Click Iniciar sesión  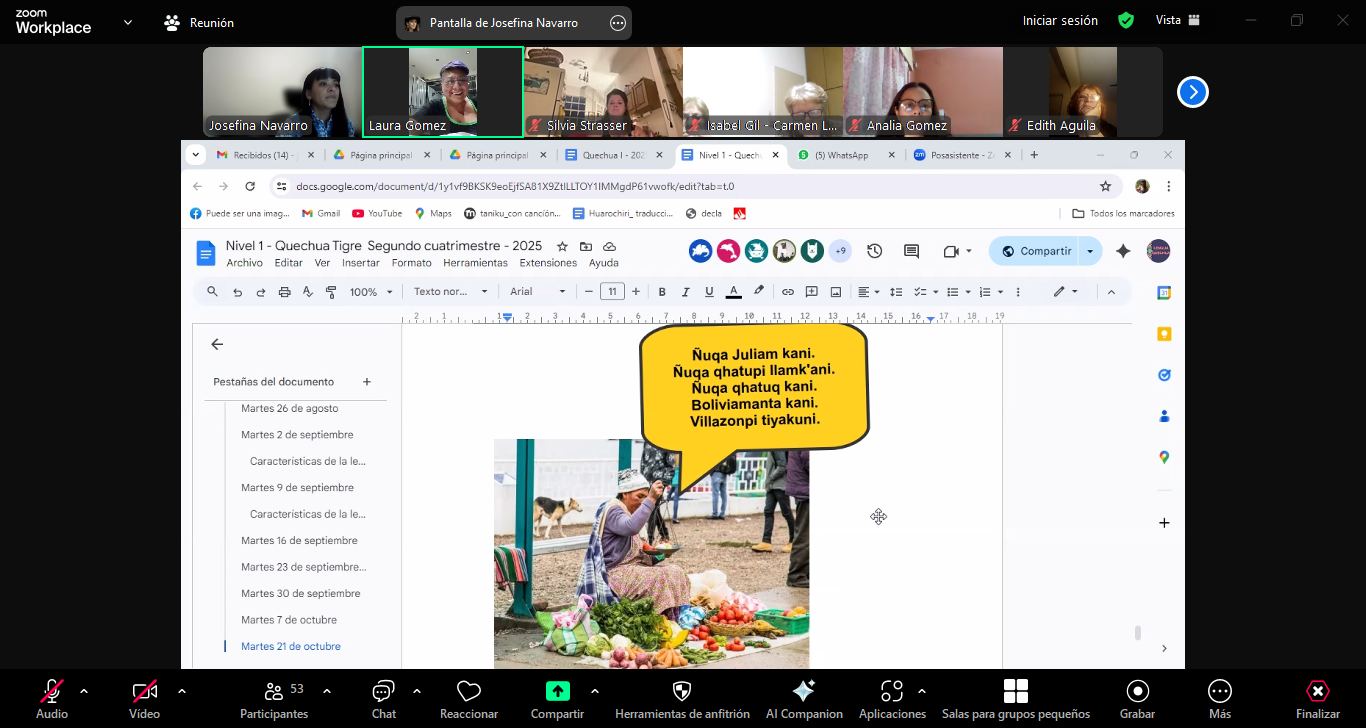1059,21
